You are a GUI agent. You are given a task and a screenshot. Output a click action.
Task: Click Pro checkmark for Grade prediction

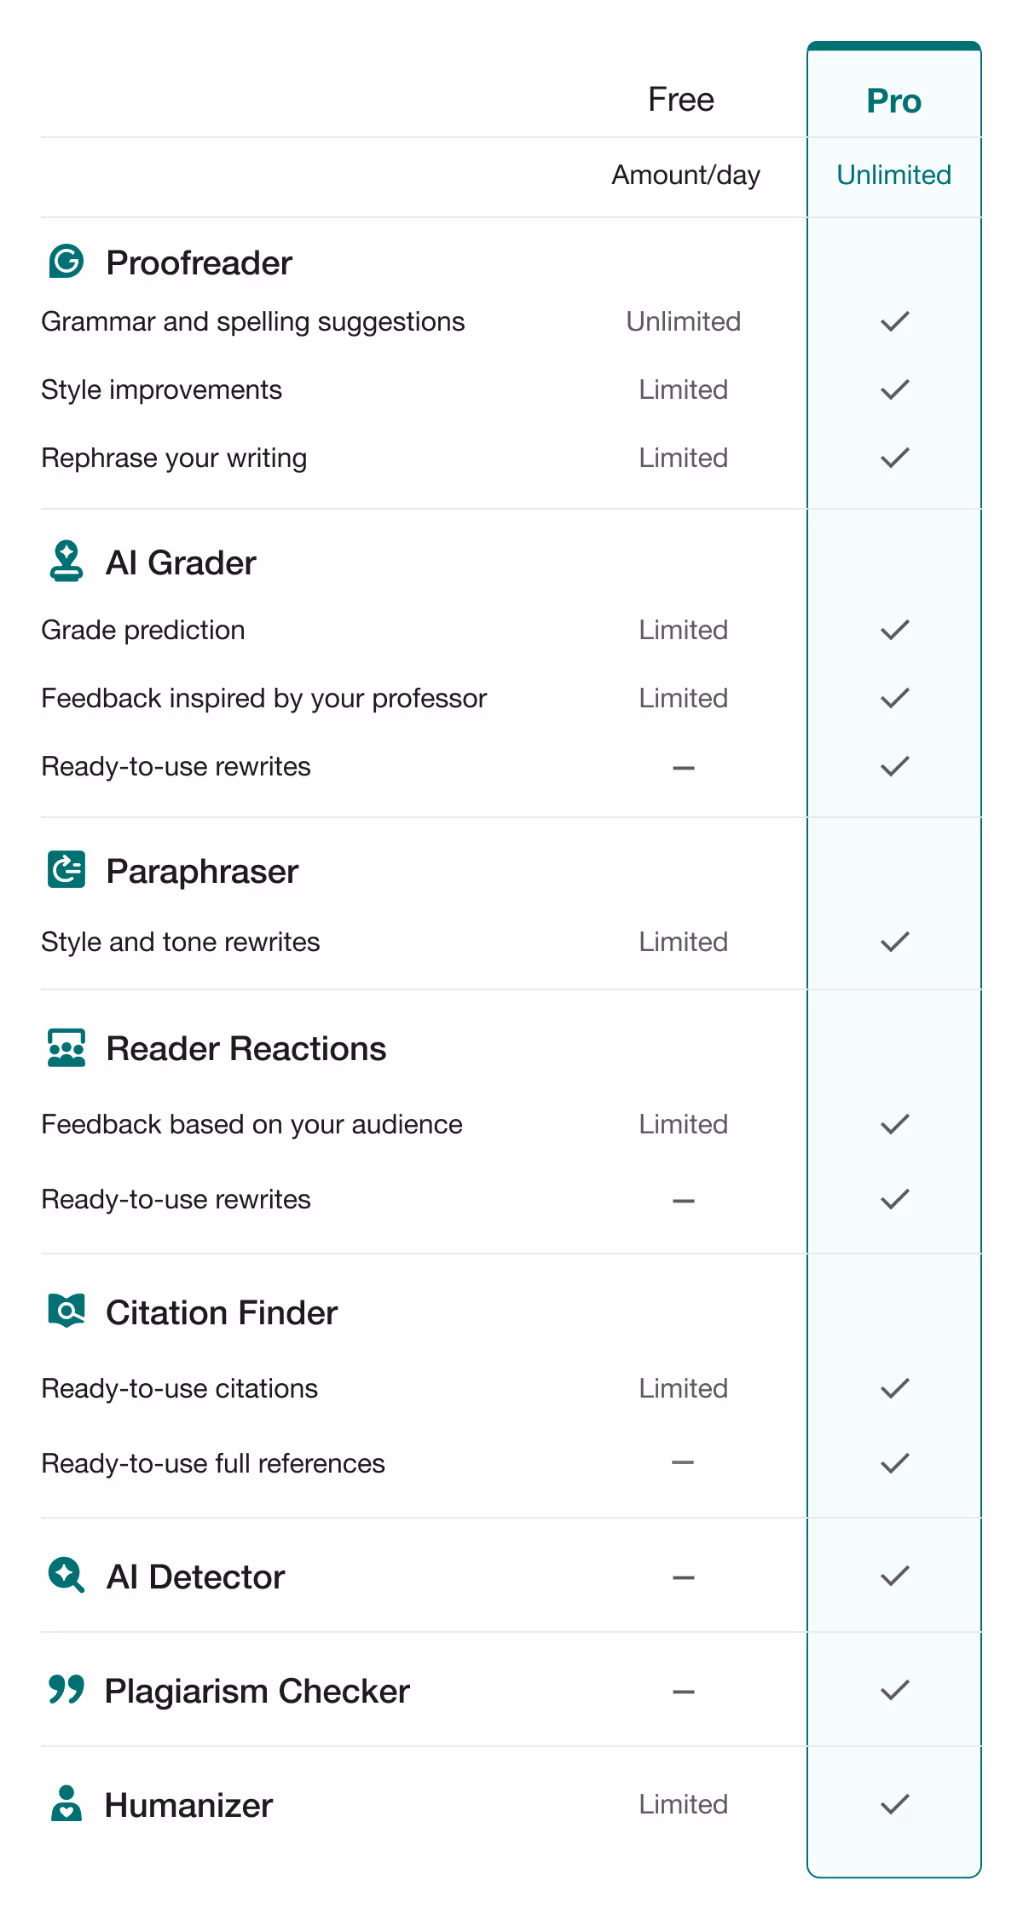tap(894, 630)
